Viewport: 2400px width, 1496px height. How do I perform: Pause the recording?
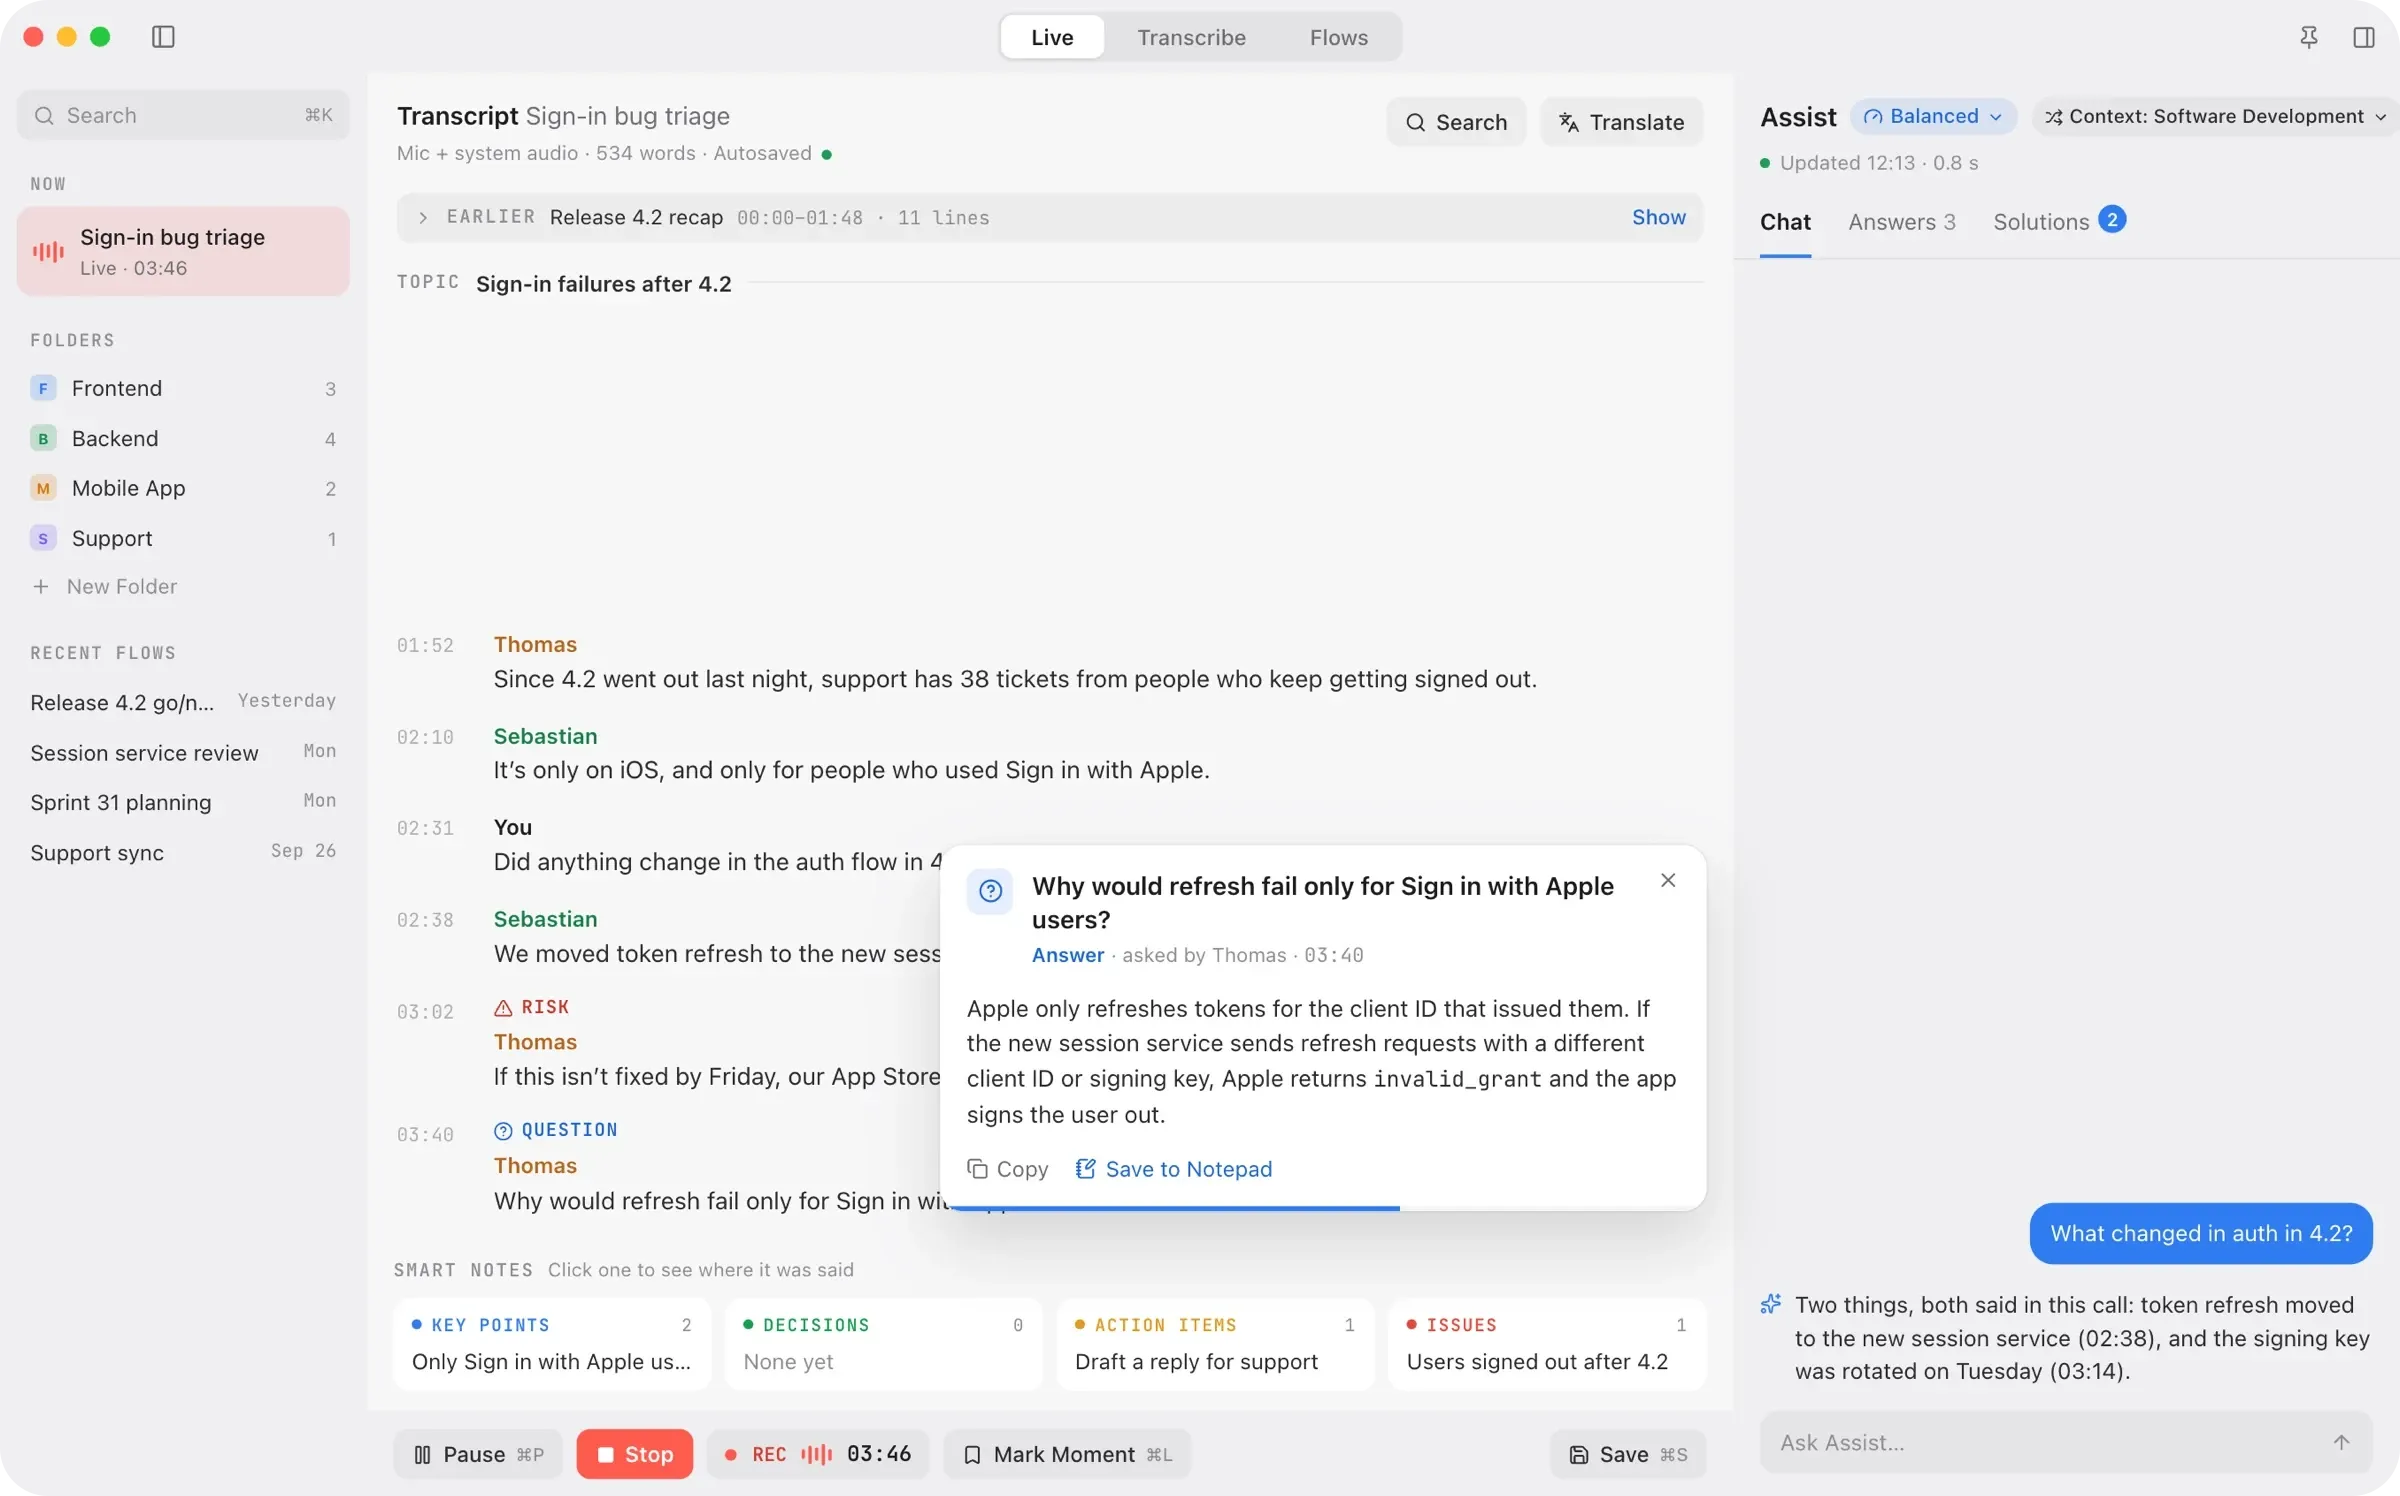478,1454
